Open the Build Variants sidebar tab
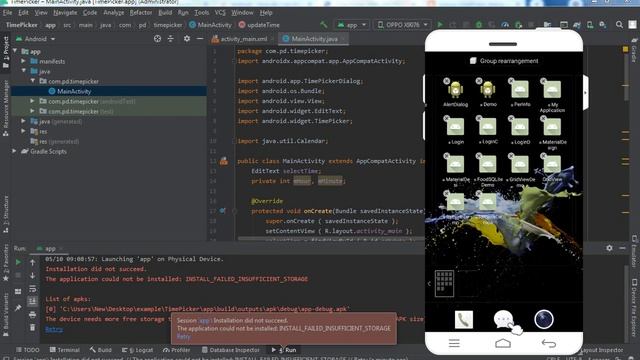The height and width of the screenshot is (360, 640). (x=6, y=314)
